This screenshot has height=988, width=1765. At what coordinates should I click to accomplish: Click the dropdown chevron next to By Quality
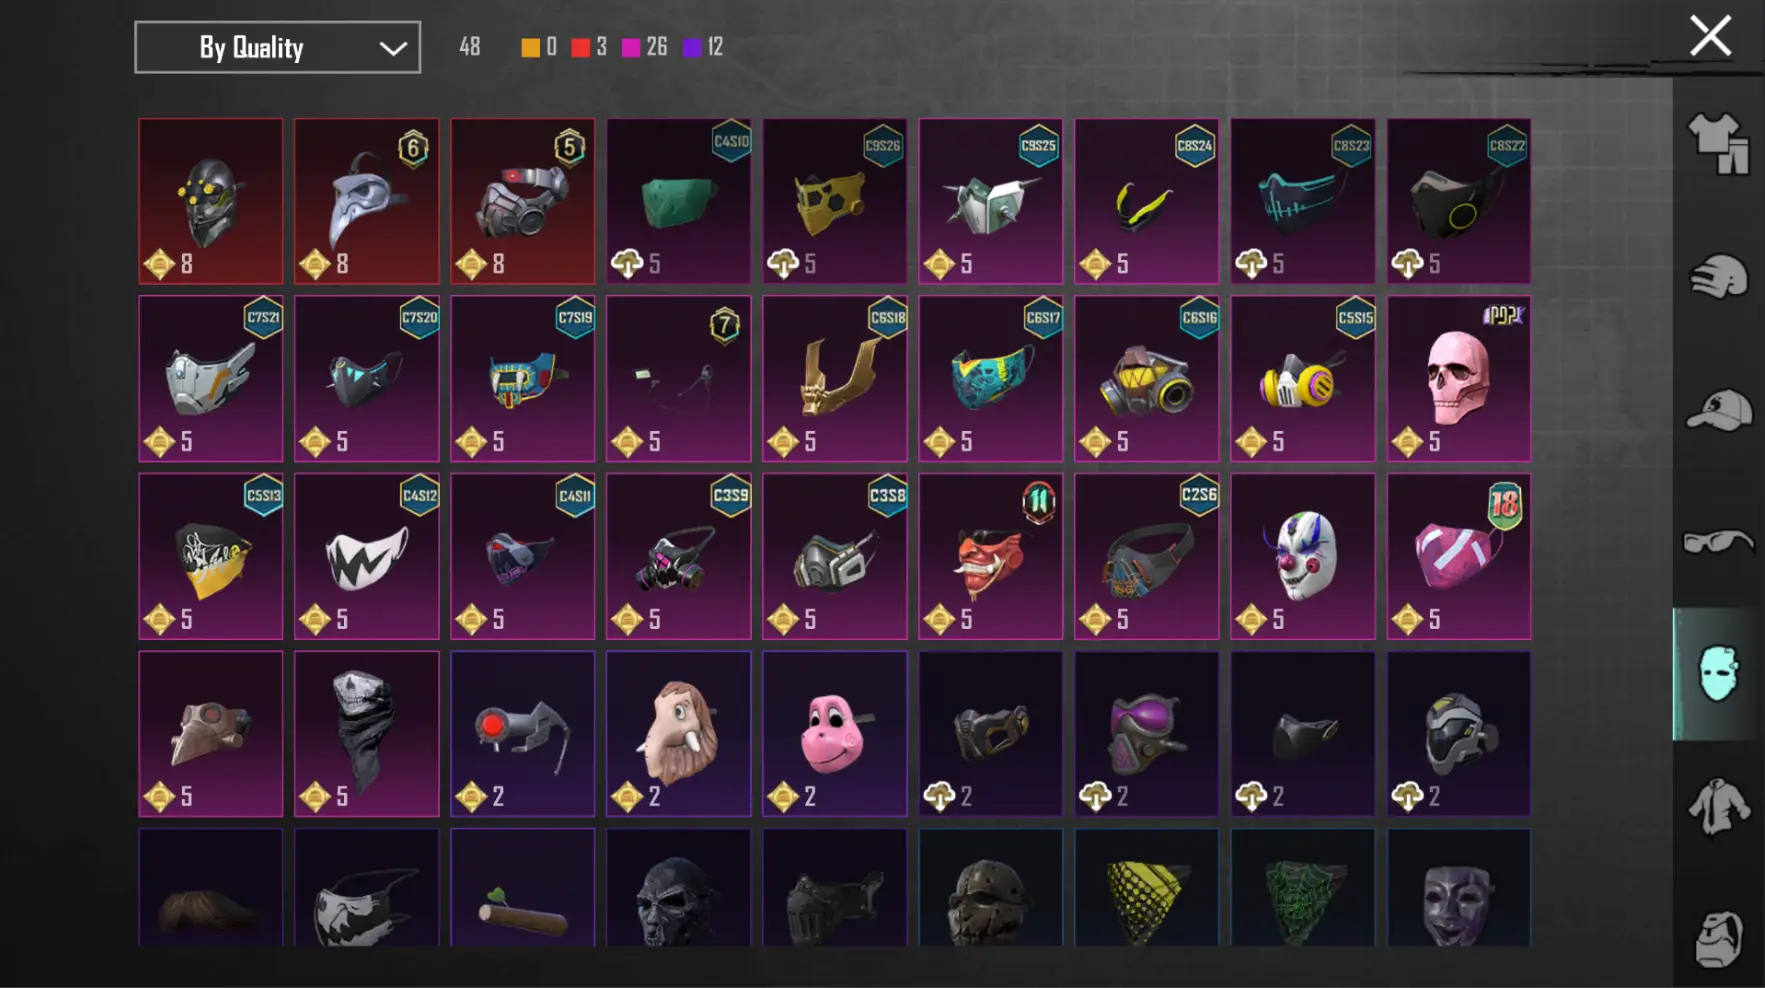point(393,48)
